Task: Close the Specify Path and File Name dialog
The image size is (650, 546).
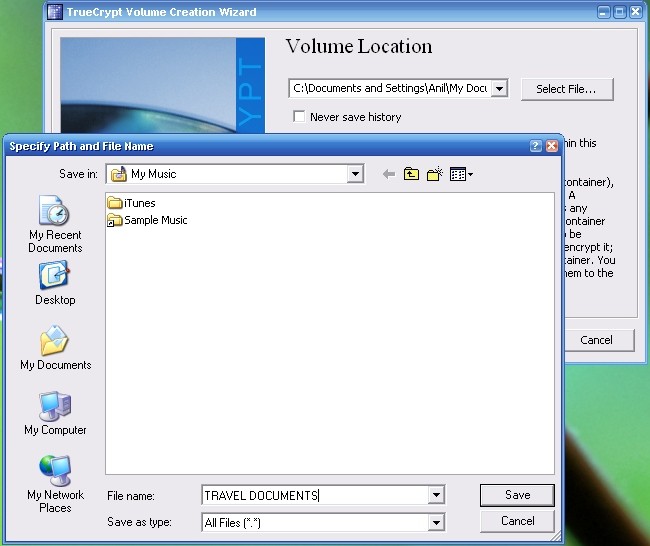Action: tap(552, 146)
